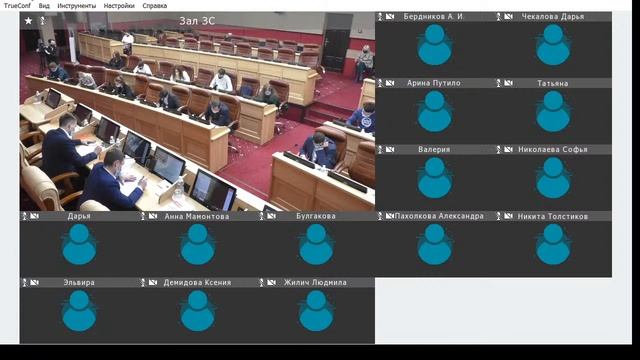
Task: Click the name label Бердников А. И.
Action: 434,17
